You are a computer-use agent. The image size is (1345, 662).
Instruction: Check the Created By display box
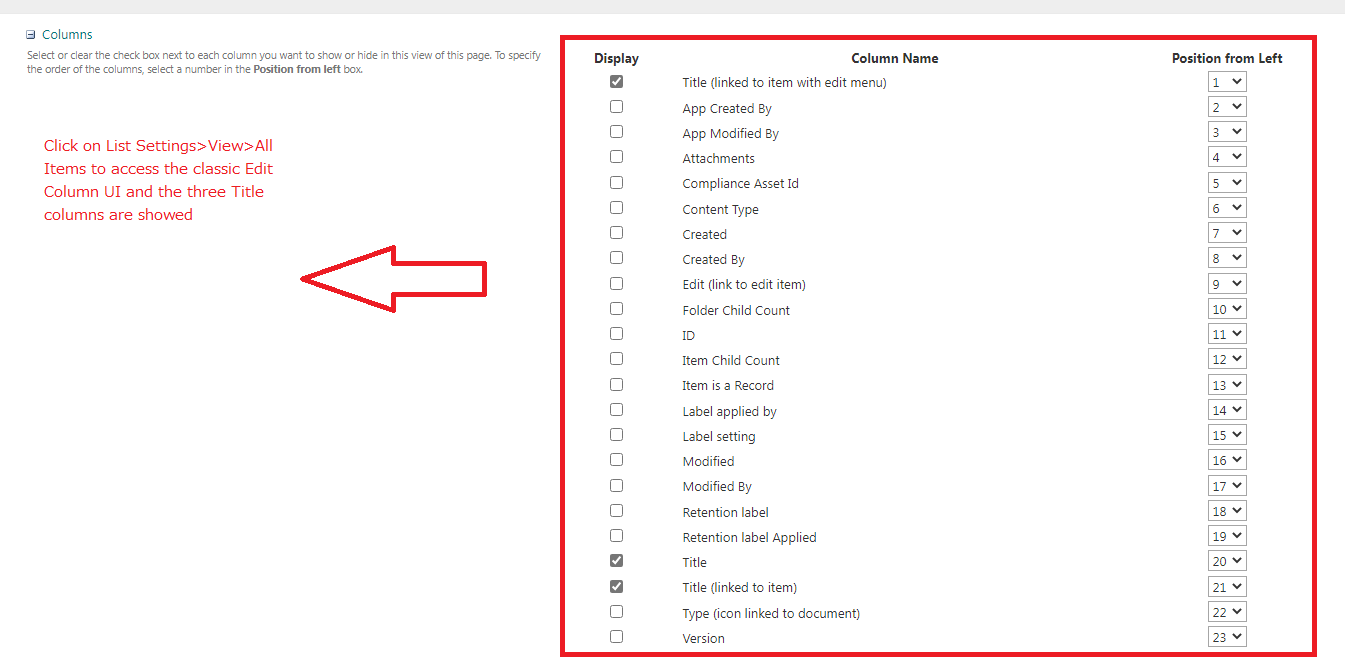pos(616,258)
